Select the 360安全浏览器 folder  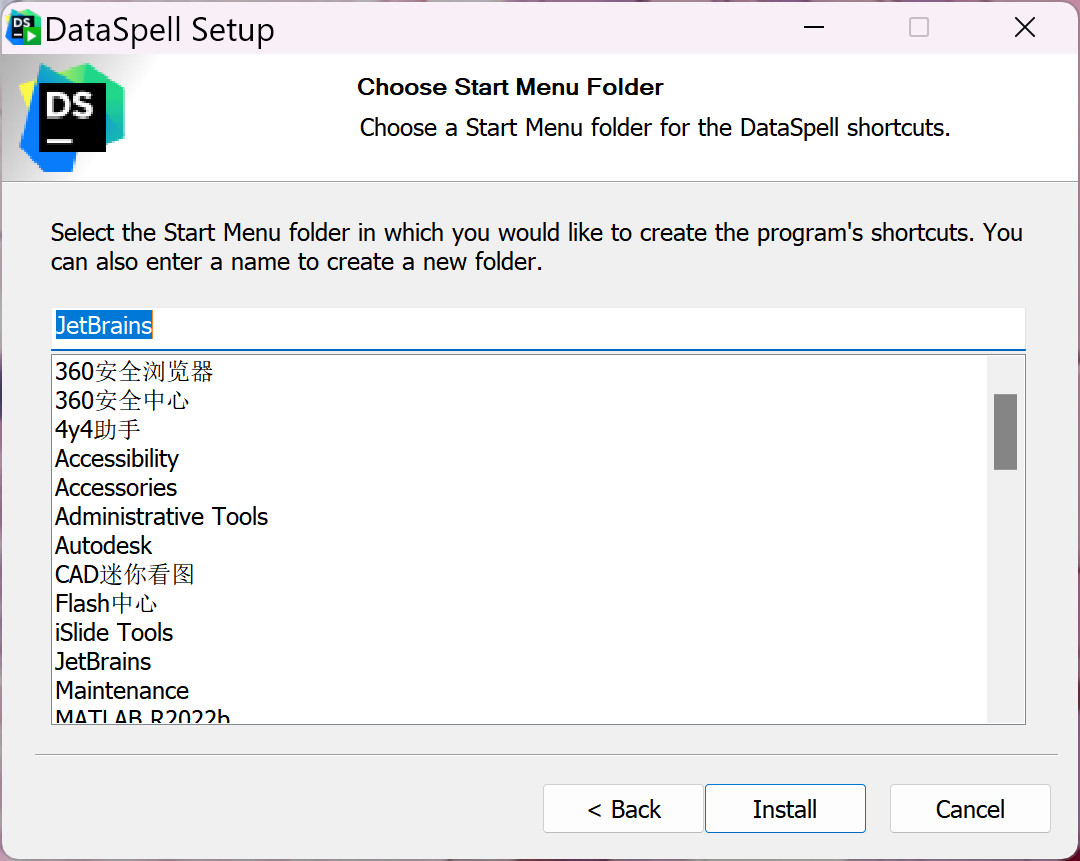pyautogui.click(x=134, y=372)
